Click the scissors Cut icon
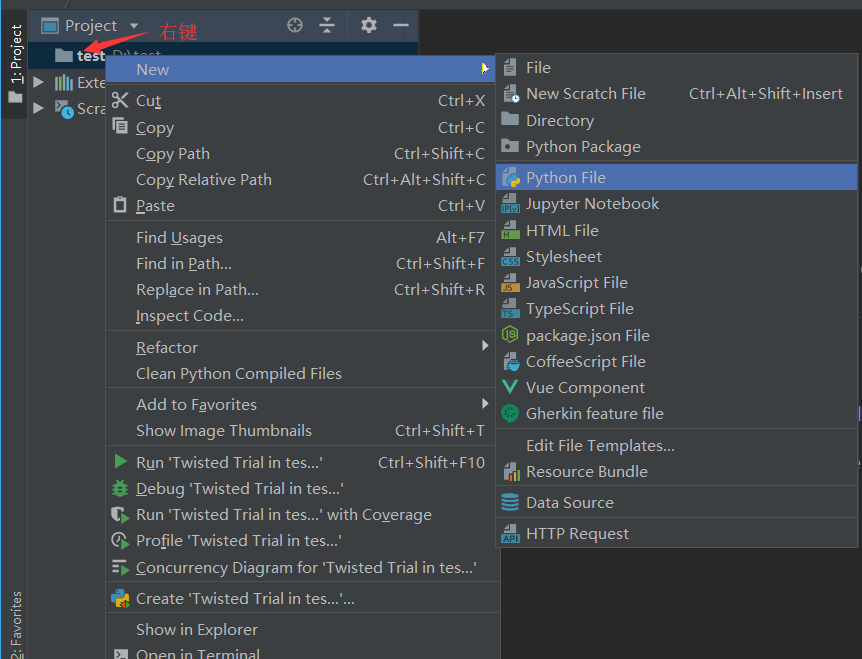The width and height of the screenshot is (862, 659). click(120, 100)
